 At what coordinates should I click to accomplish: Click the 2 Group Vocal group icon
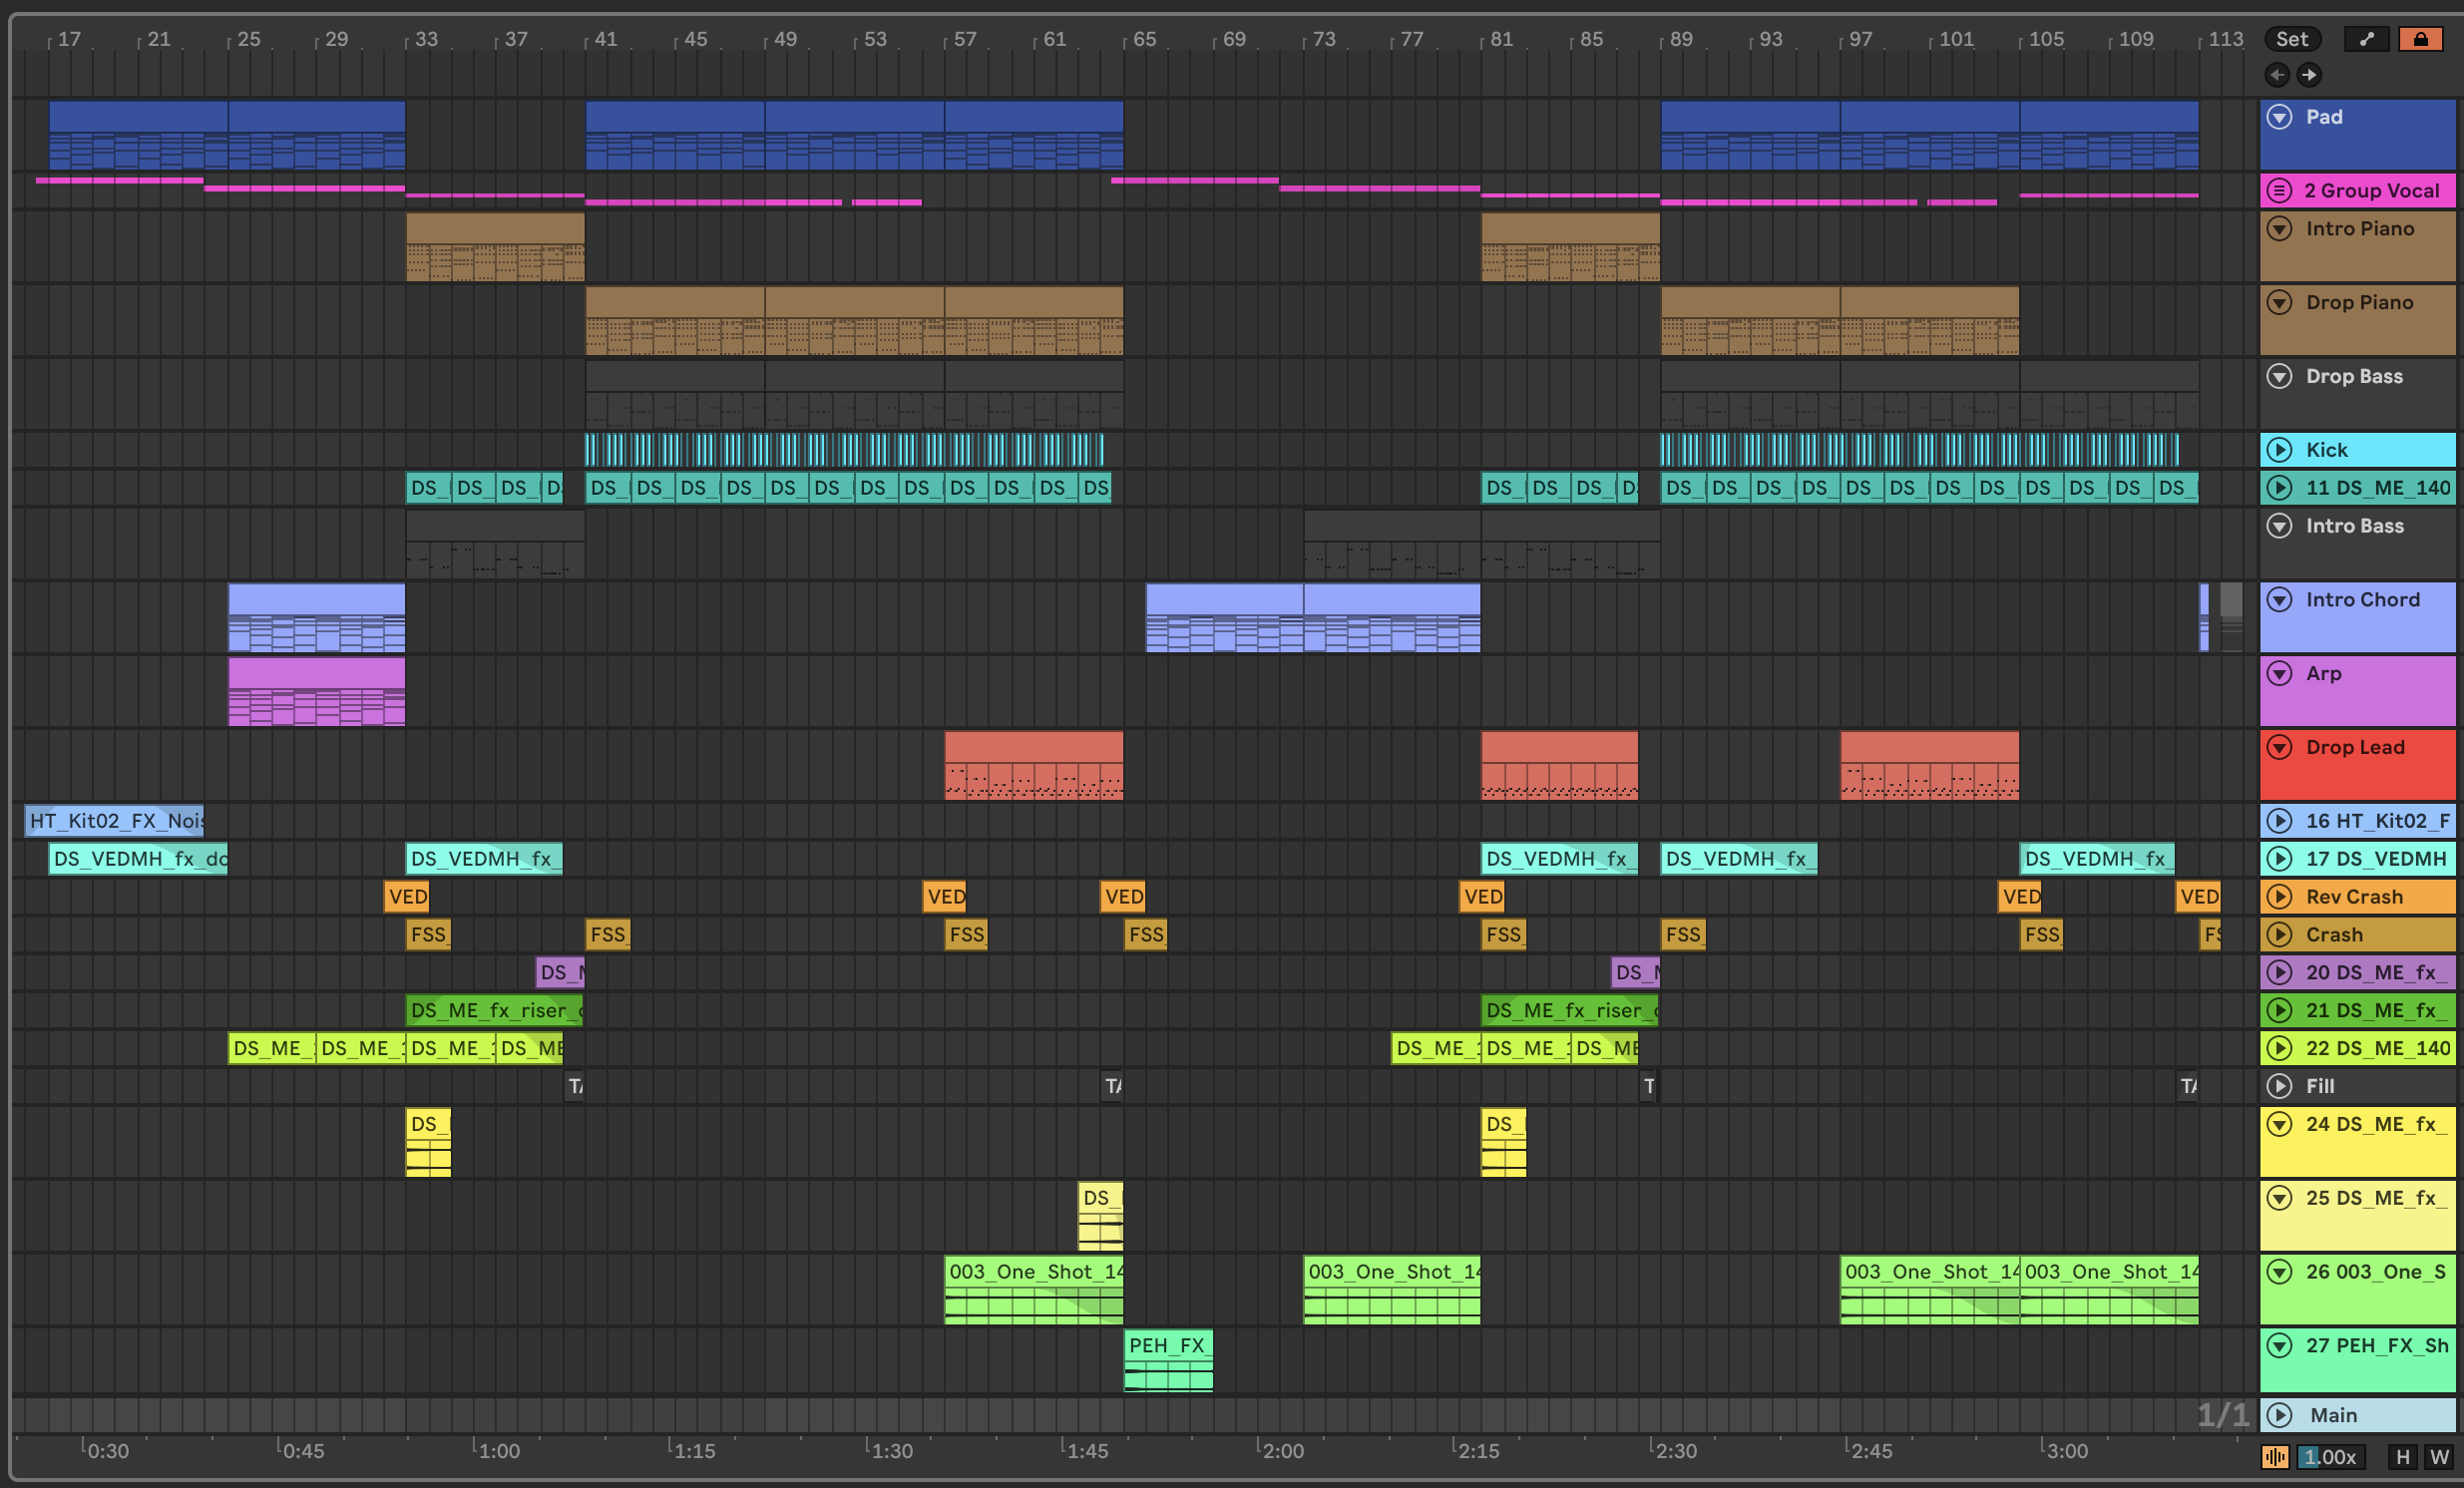(2279, 191)
